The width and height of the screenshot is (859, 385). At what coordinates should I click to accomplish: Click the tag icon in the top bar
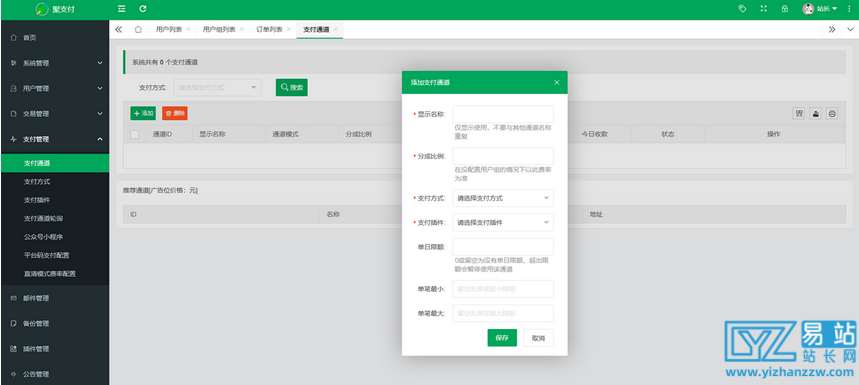click(x=743, y=9)
